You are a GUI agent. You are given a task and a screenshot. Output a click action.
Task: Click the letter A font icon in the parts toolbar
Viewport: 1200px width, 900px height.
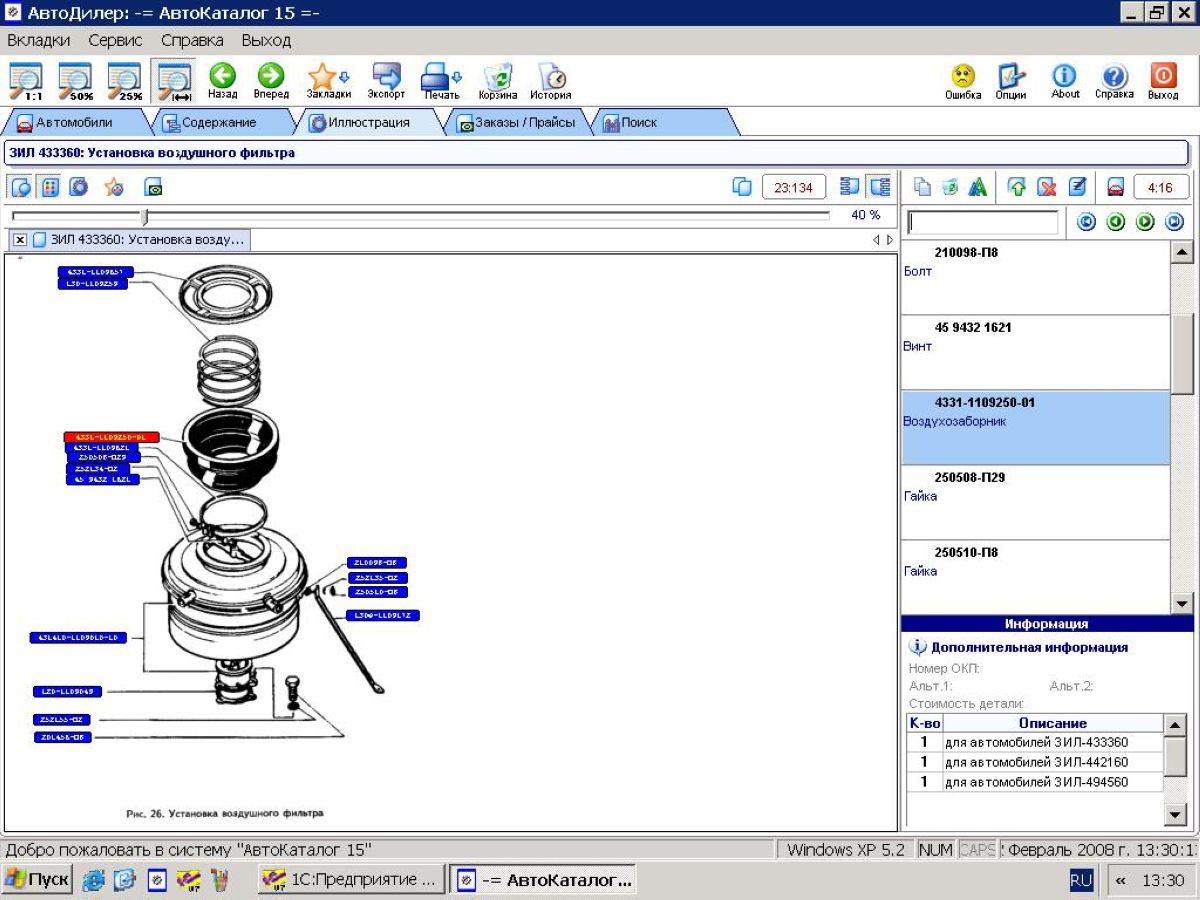point(977,187)
